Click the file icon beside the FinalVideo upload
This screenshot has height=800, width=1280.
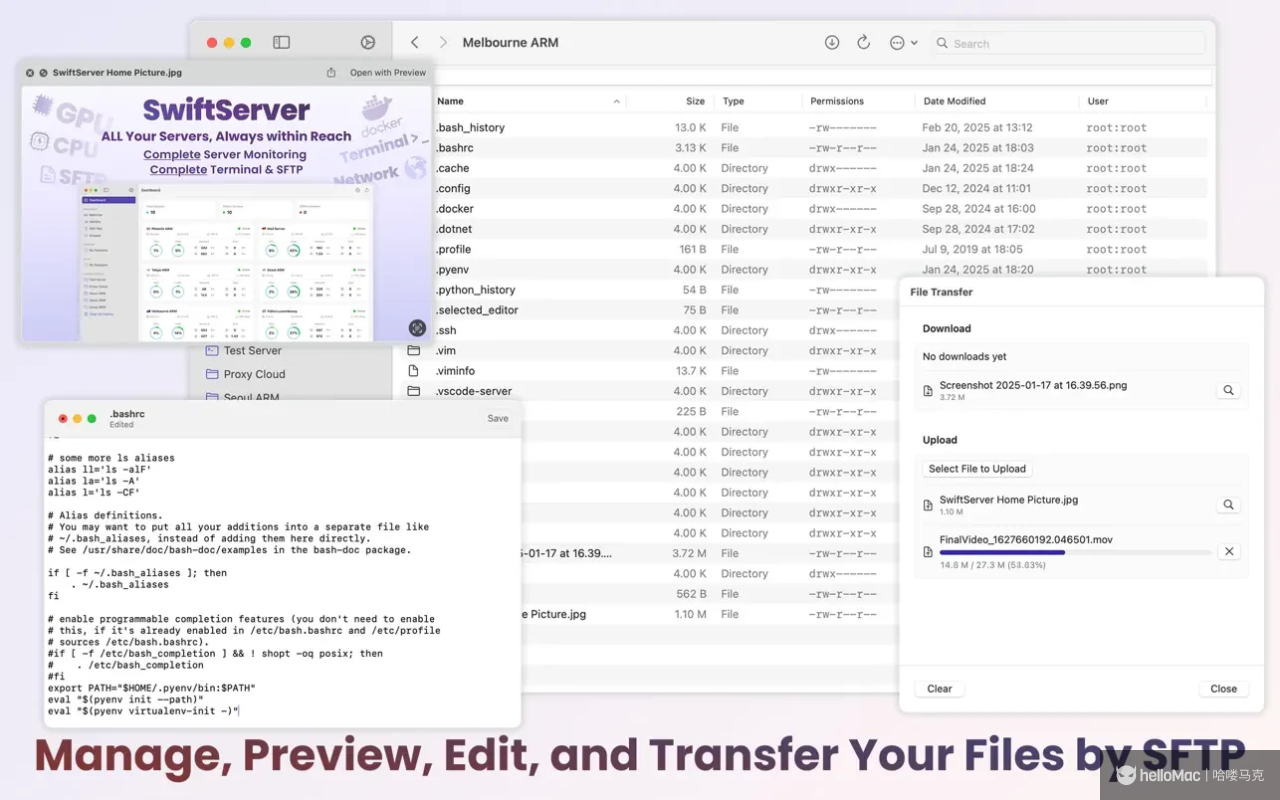928,552
